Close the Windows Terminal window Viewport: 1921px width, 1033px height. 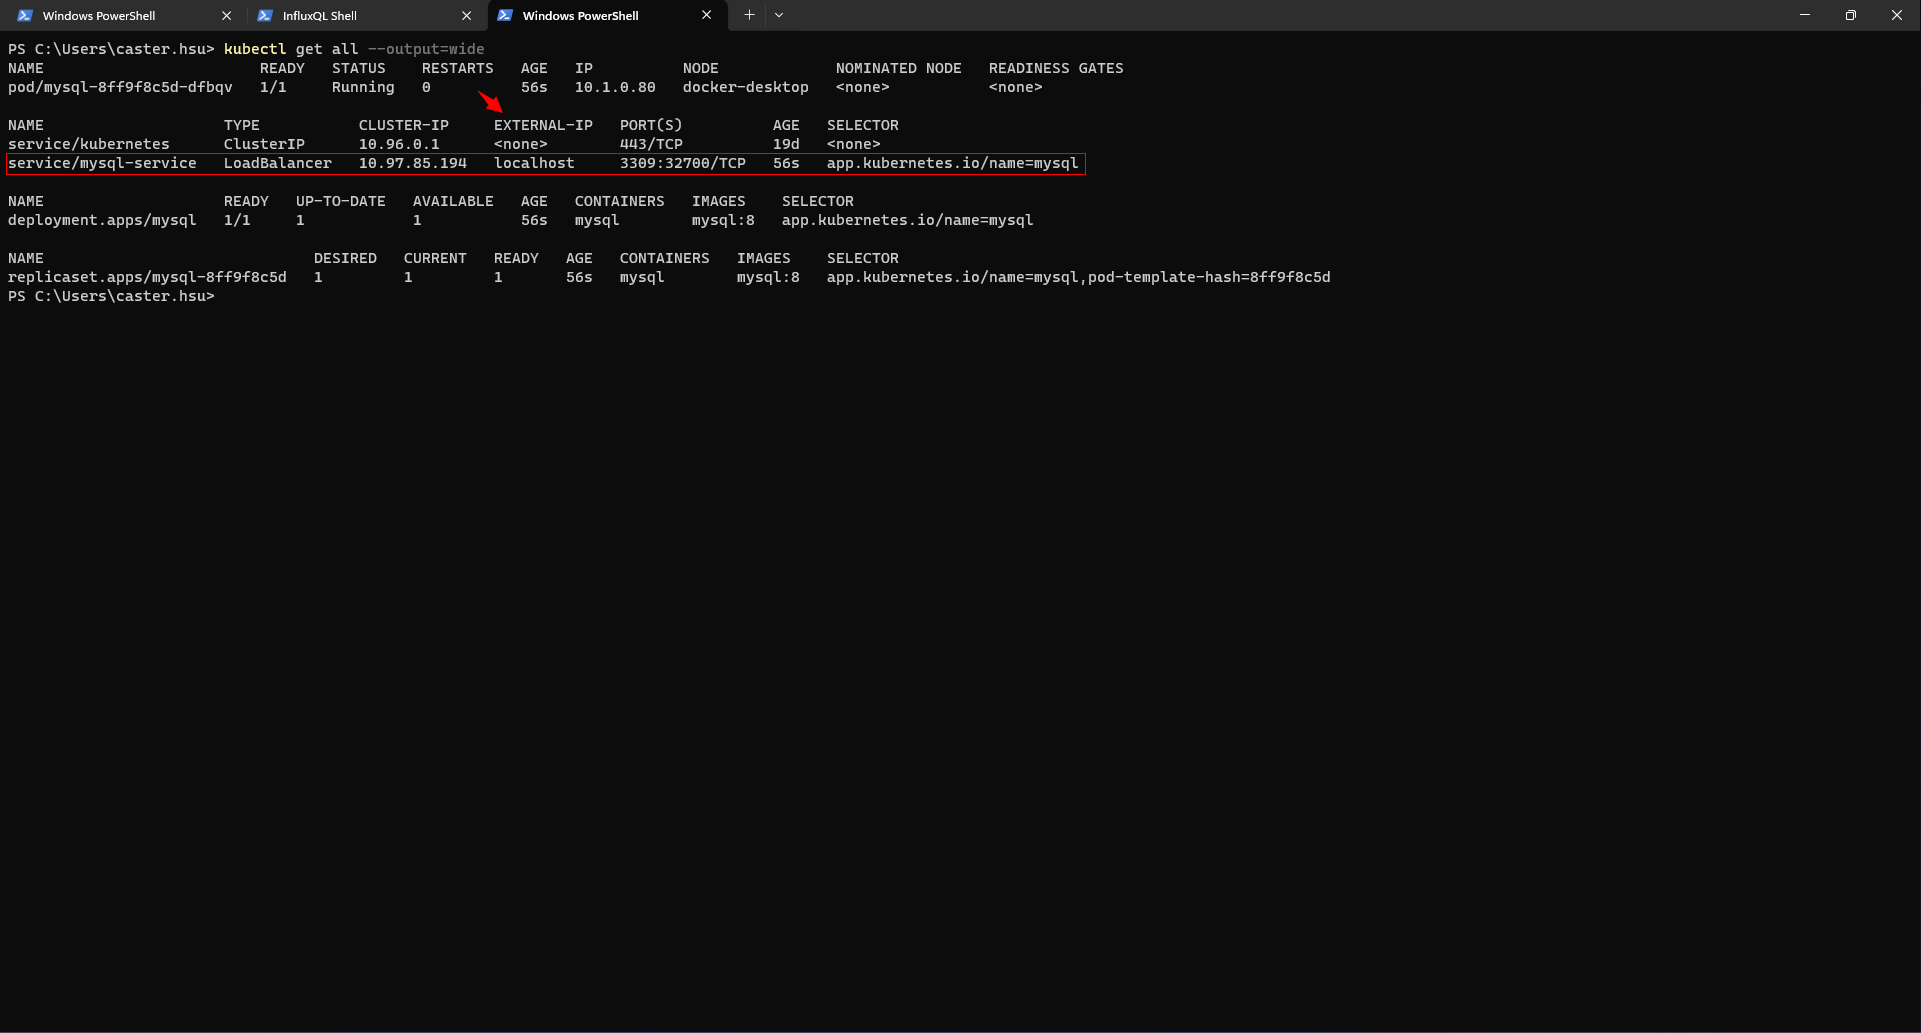pos(1896,15)
